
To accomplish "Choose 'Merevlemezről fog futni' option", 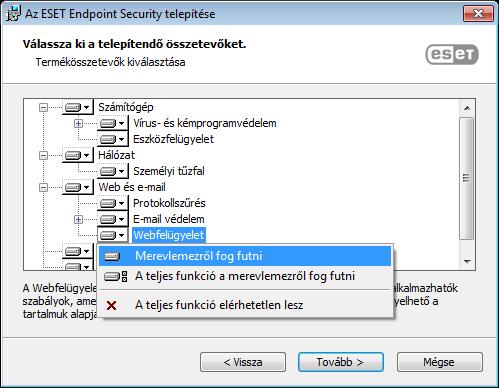I will (245, 256).
